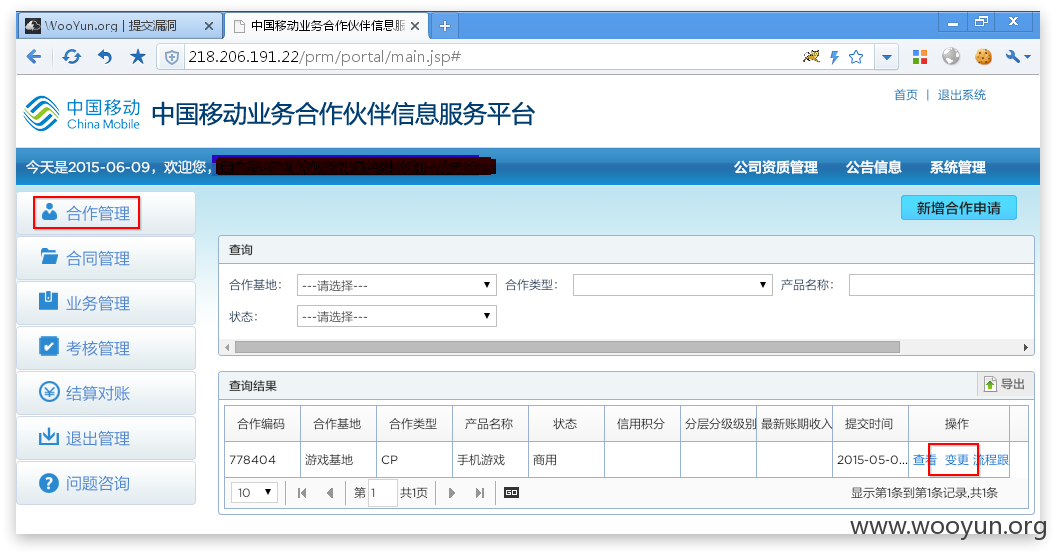The image size is (1056, 555).
Task: Click the 流程跟 link for row 778404
Action: tap(991, 460)
